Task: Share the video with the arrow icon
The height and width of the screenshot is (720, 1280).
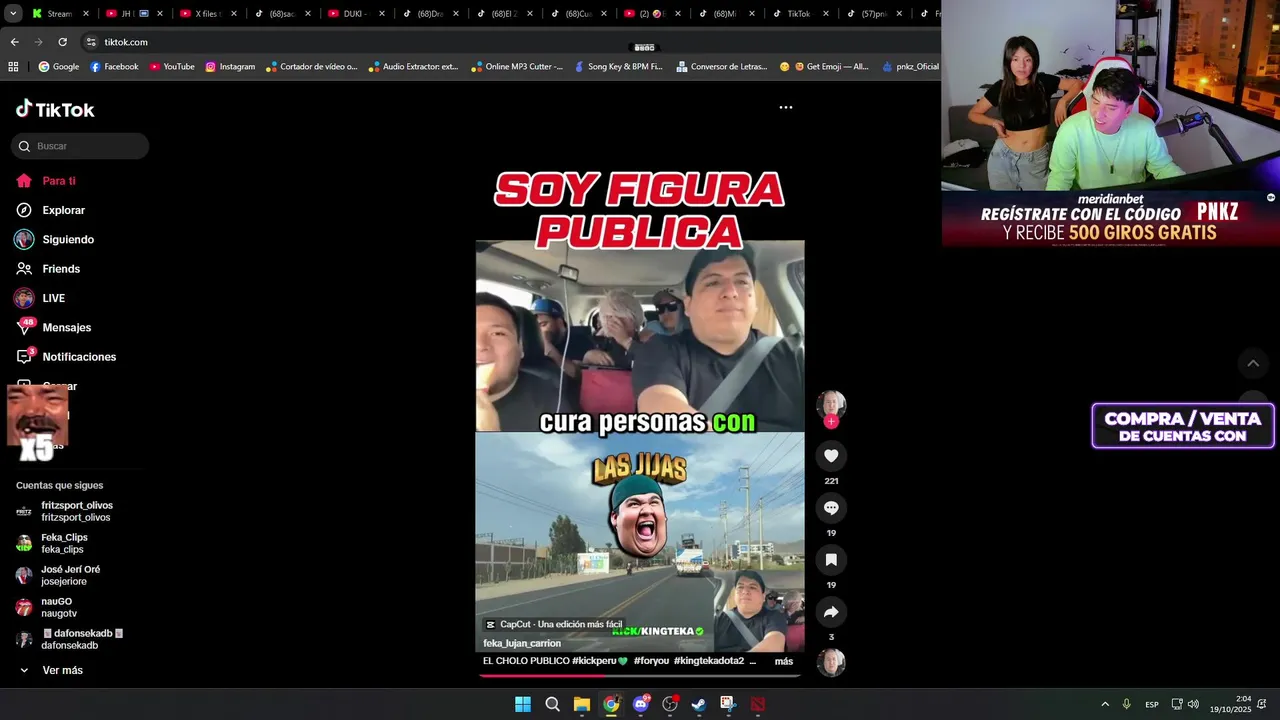Action: pyautogui.click(x=831, y=612)
